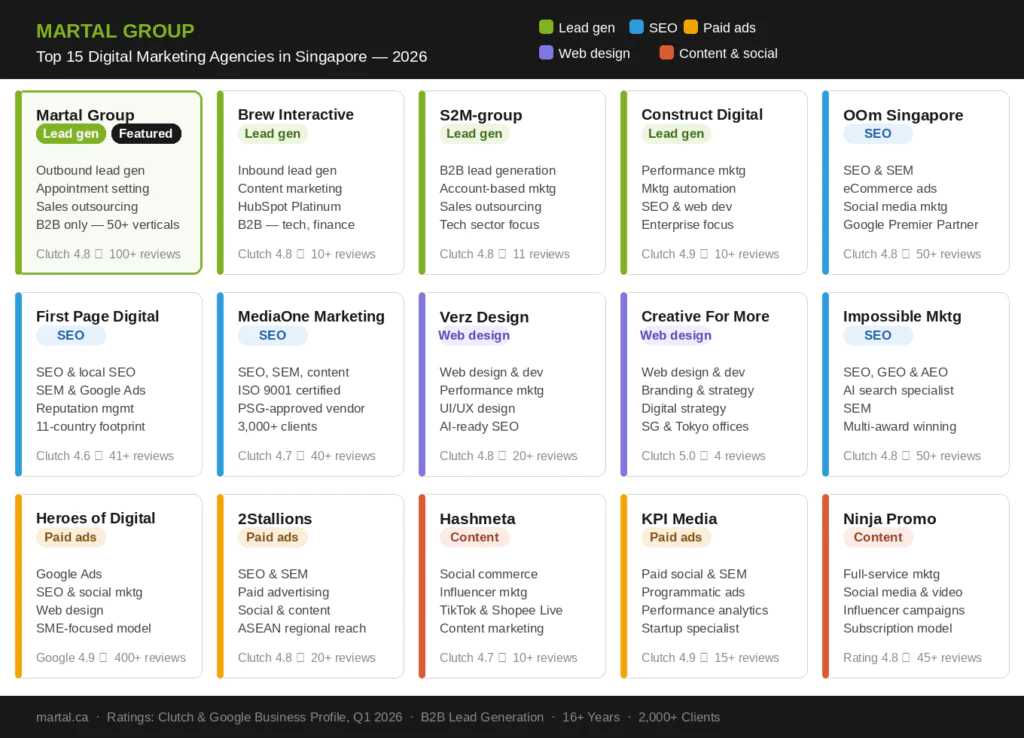Click the SEO tag on OOm Singapore card
The height and width of the screenshot is (738, 1024).
coord(877,133)
